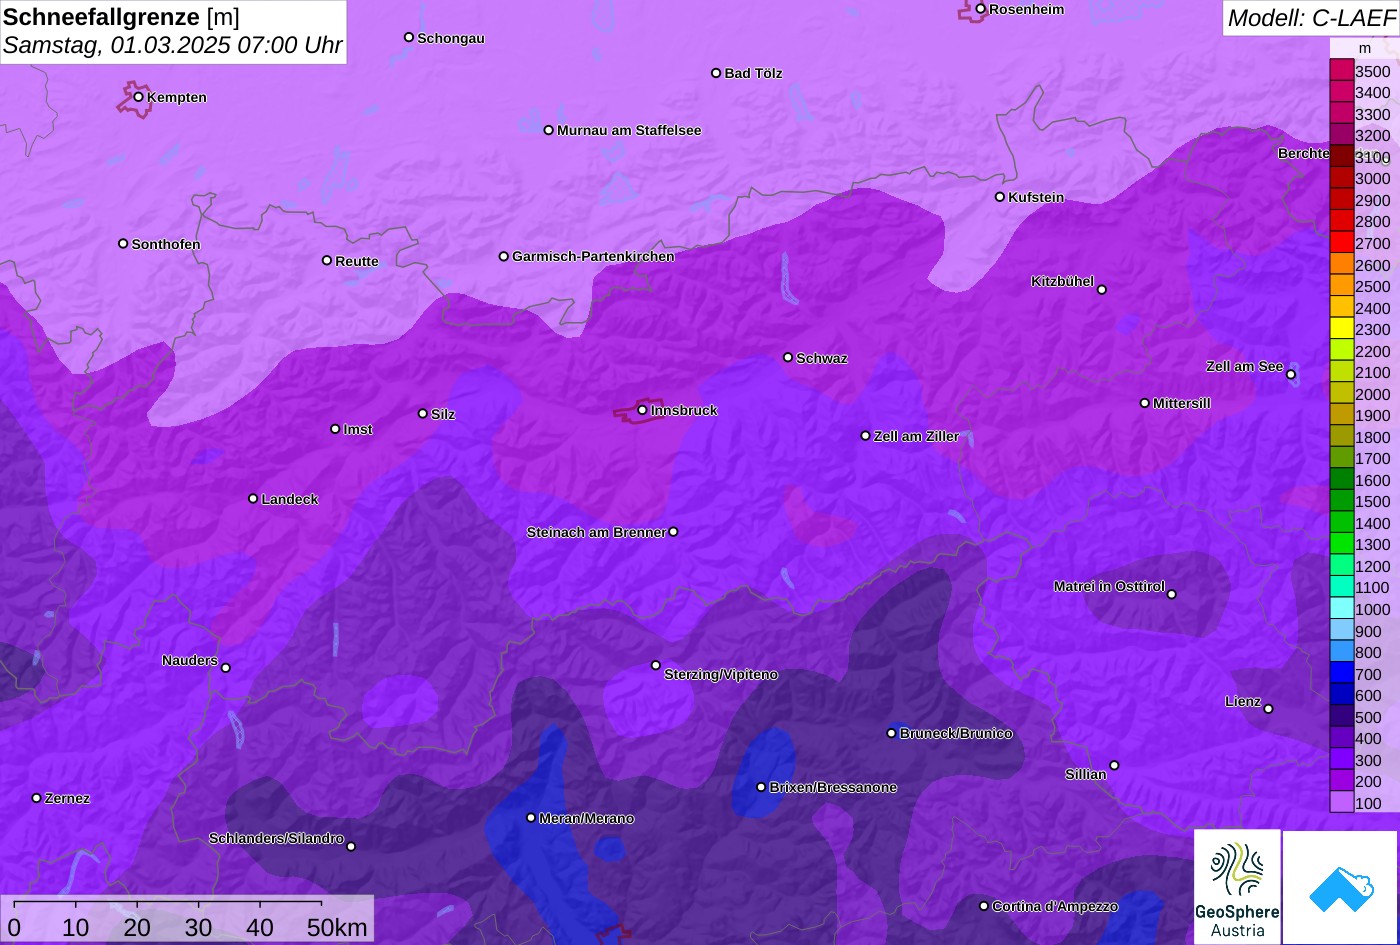Click the 1200 legend value text
Image resolution: width=1400 pixels, height=945 pixels.
pos(1373,566)
